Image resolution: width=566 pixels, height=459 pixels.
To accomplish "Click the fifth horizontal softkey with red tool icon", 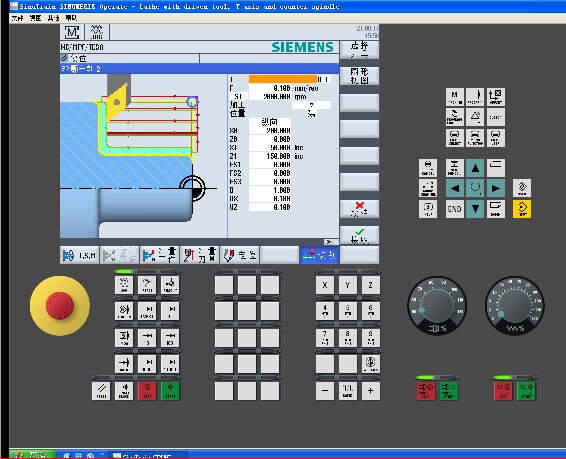I will point(239,255).
